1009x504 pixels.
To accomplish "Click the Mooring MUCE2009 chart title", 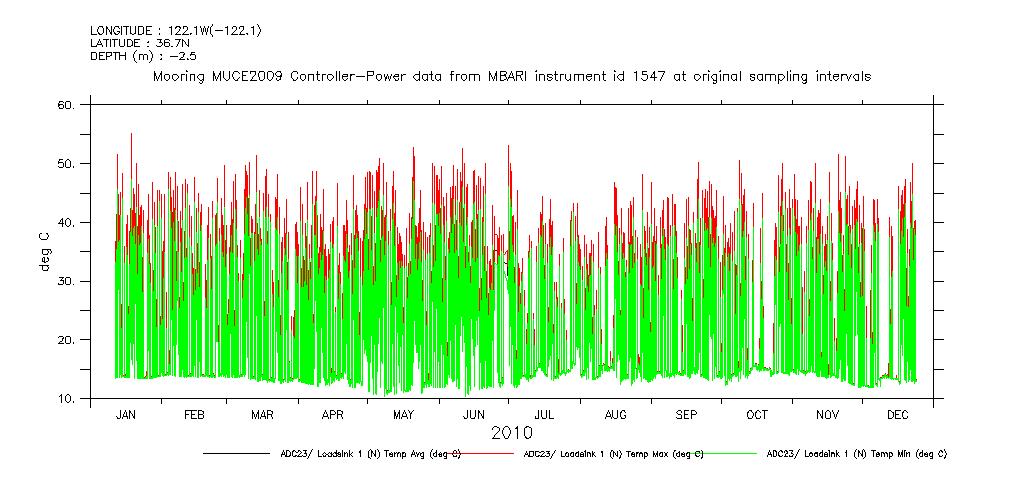I will [511, 76].
